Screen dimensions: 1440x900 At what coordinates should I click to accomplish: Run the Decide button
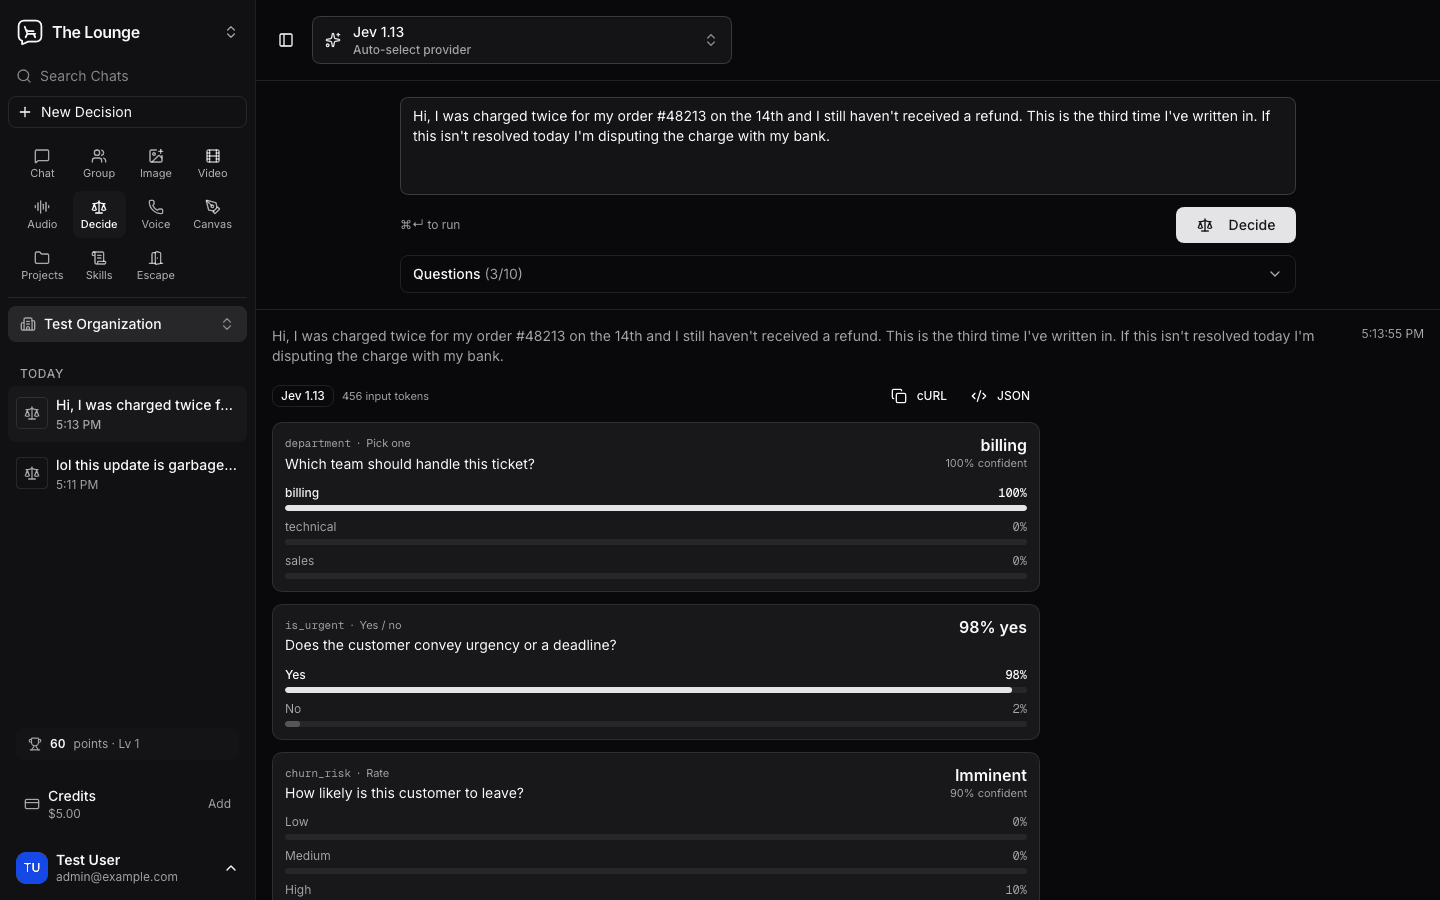tap(1236, 225)
